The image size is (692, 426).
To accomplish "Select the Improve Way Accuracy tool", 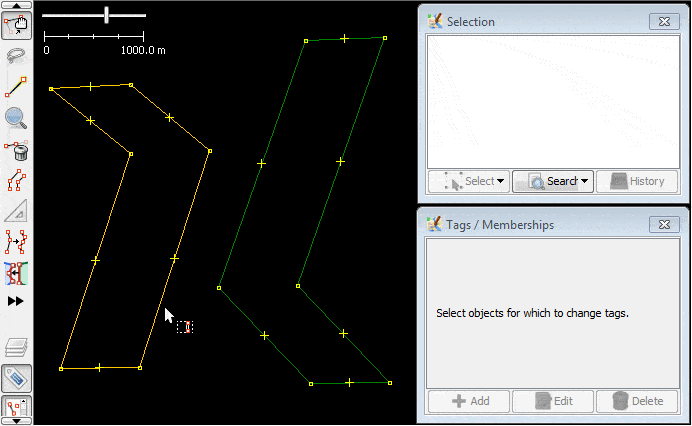I will pyautogui.click(x=16, y=241).
